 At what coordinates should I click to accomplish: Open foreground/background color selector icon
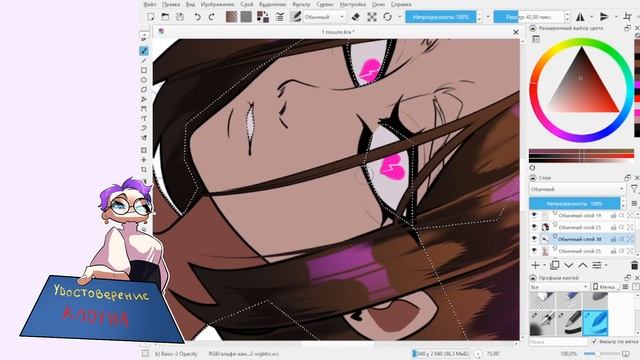(262, 17)
